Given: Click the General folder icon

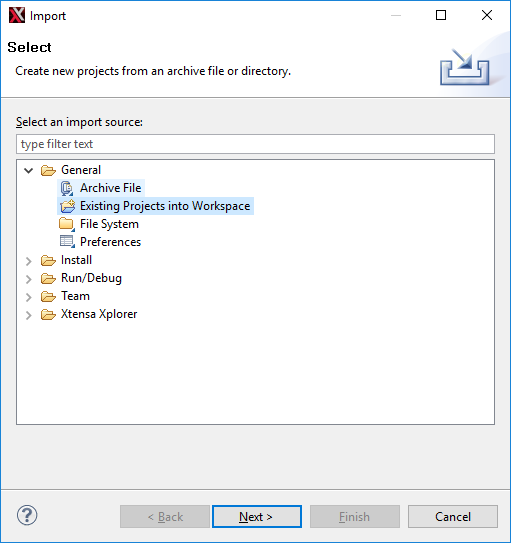Looking at the screenshot, I should [x=48, y=170].
